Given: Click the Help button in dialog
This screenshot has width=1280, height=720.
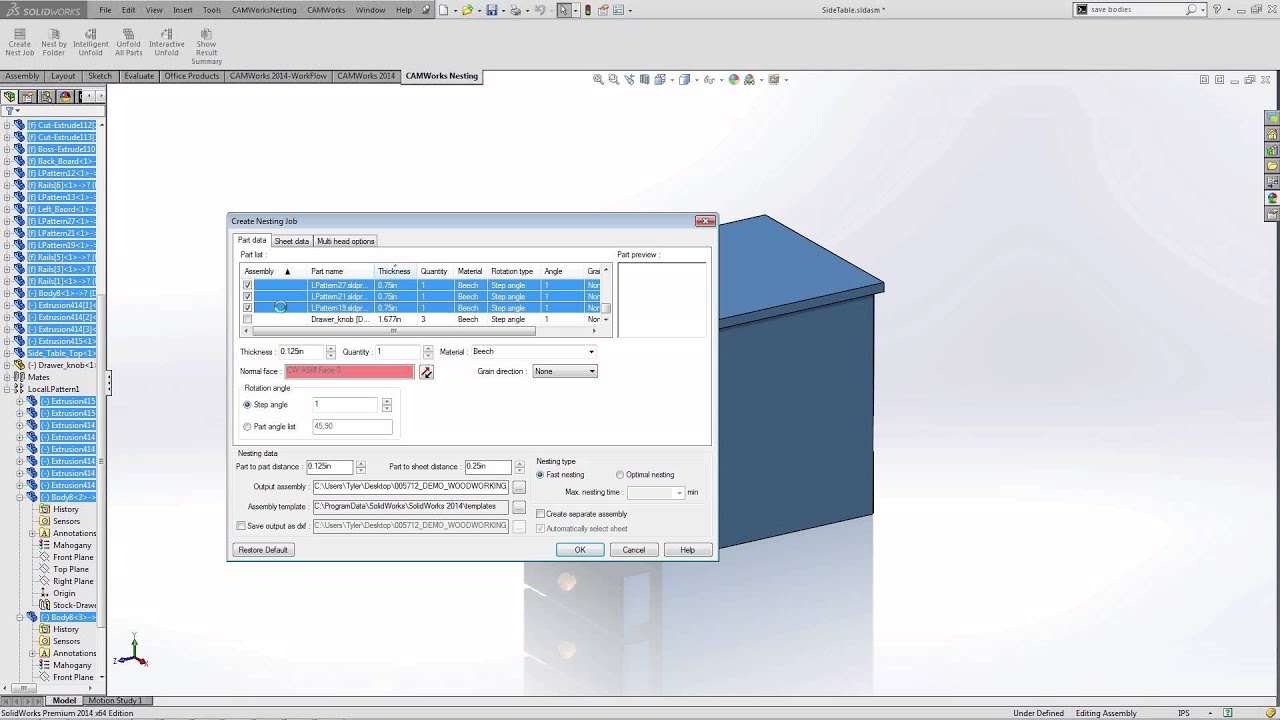Looking at the screenshot, I should click(687, 550).
